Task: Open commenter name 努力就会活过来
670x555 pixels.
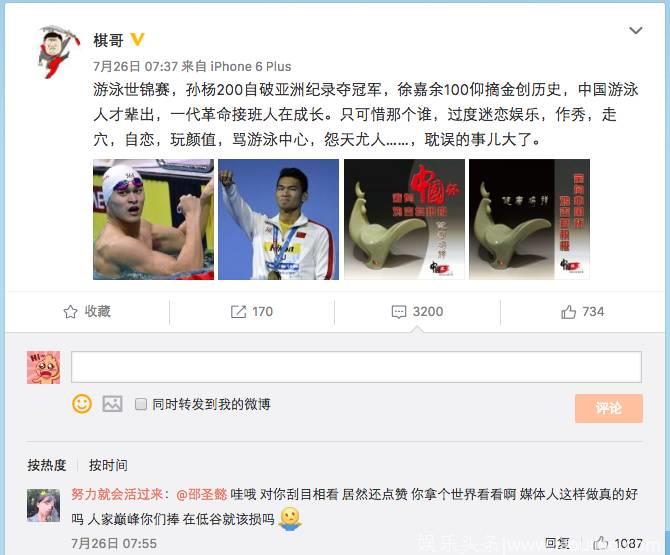Action: coord(117,494)
